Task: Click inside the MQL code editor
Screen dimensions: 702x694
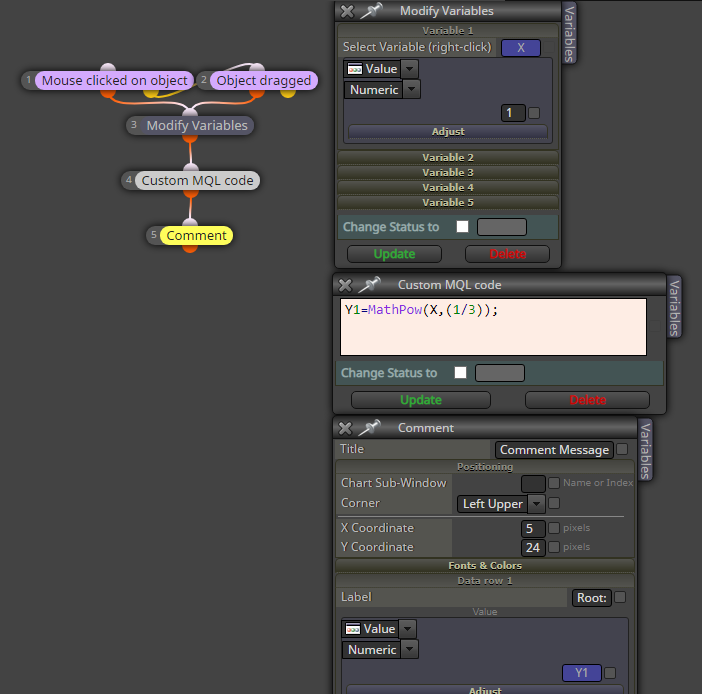Action: click(x=493, y=327)
